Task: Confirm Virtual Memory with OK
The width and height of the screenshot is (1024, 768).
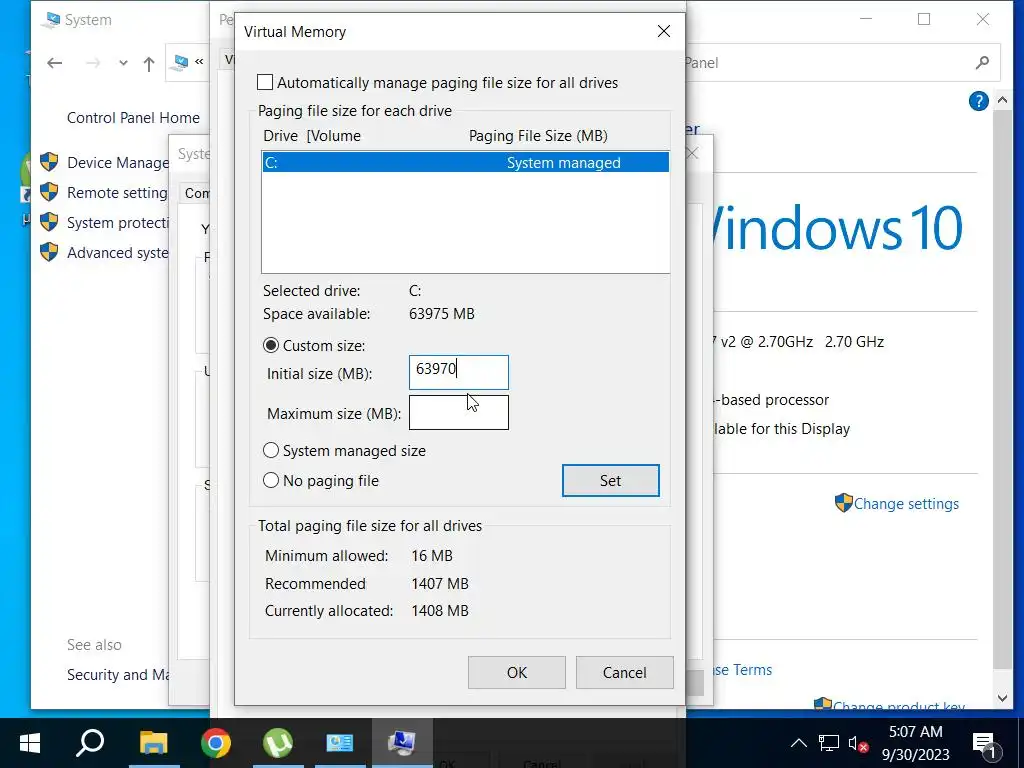Action: tap(517, 673)
